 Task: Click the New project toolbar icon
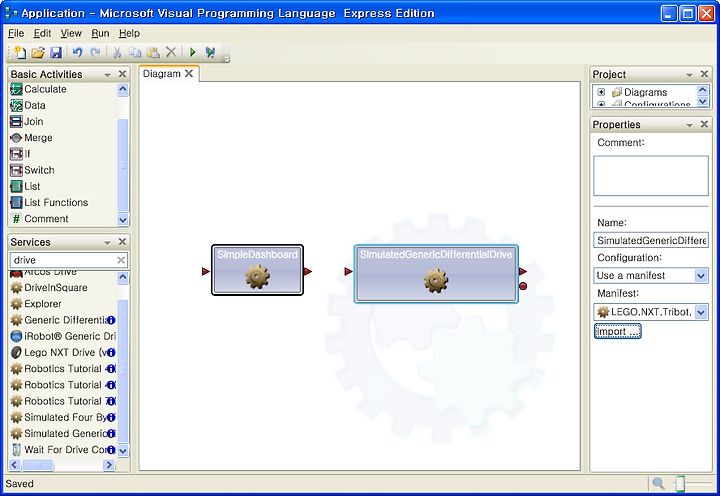(x=19, y=52)
